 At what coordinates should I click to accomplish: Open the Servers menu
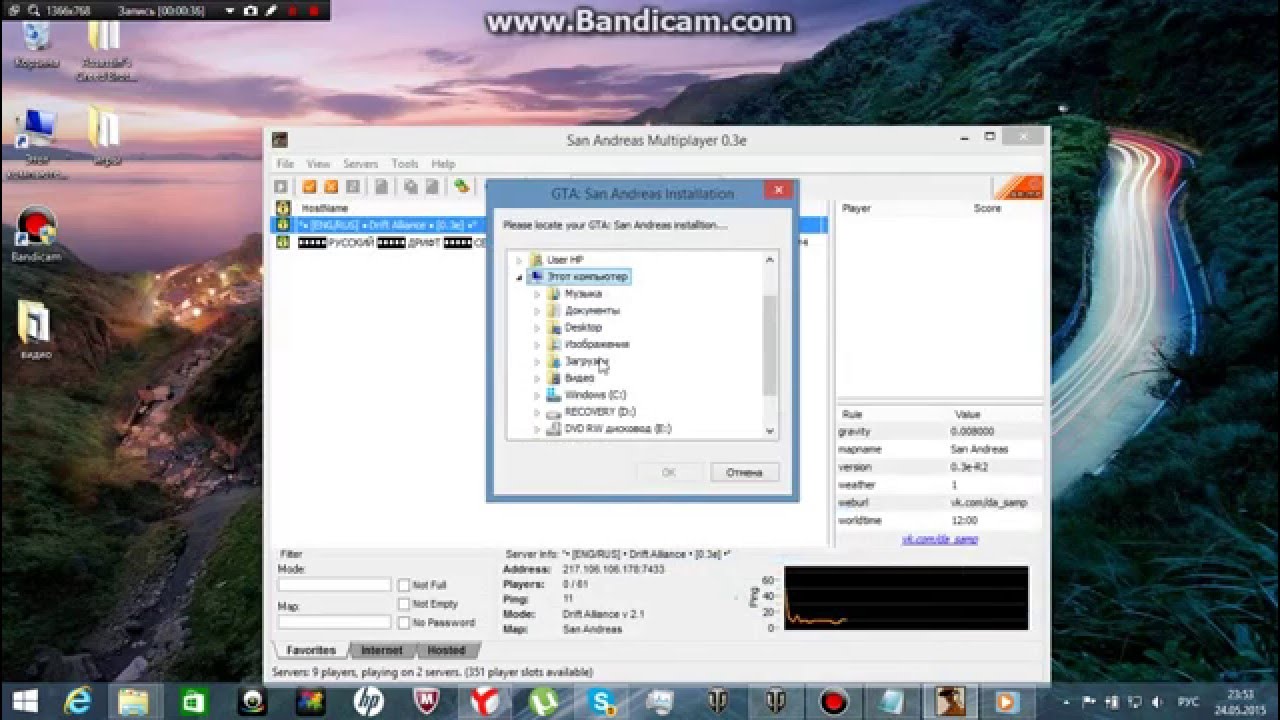pyautogui.click(x=361, y=164)
